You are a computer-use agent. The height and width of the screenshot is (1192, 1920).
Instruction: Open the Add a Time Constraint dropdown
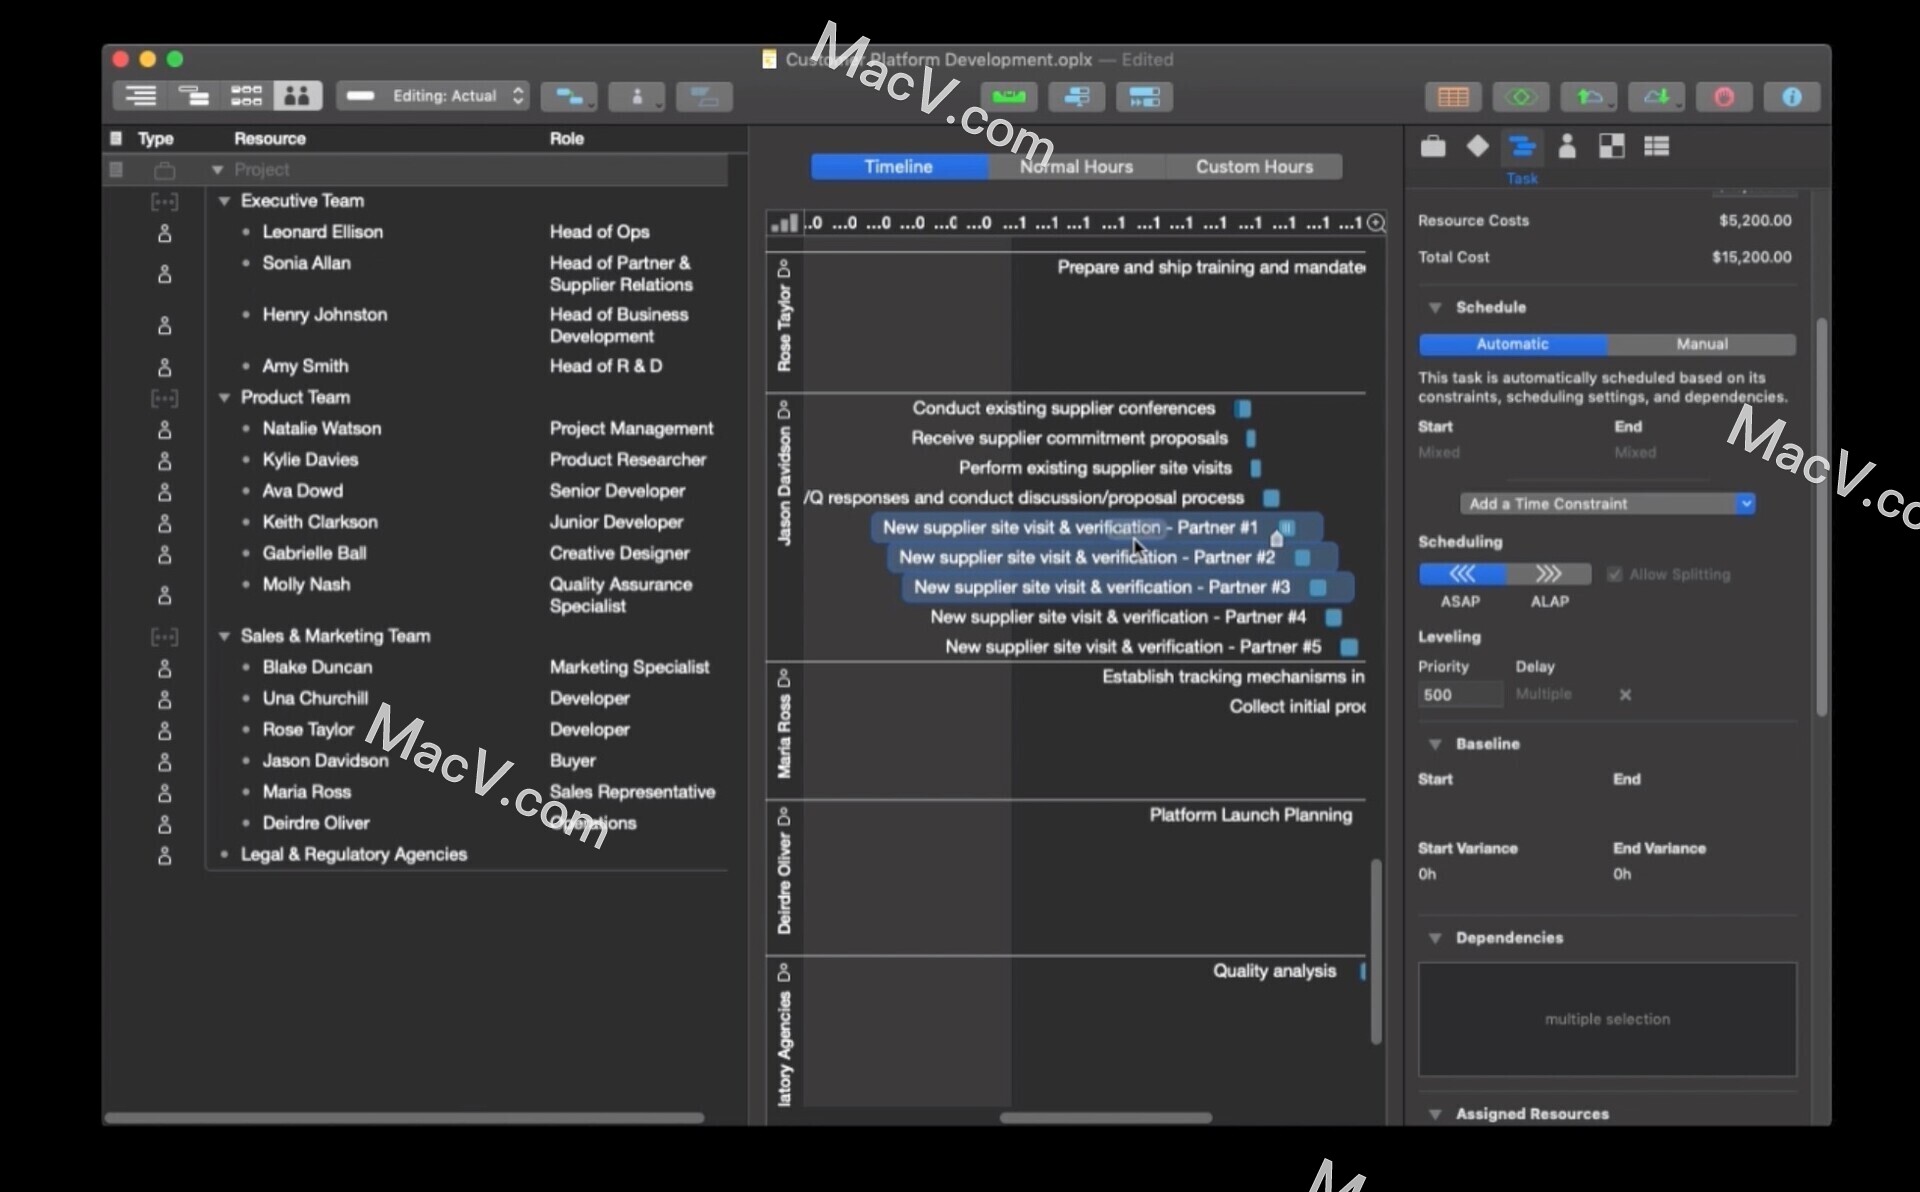(x=1607, y=503)
